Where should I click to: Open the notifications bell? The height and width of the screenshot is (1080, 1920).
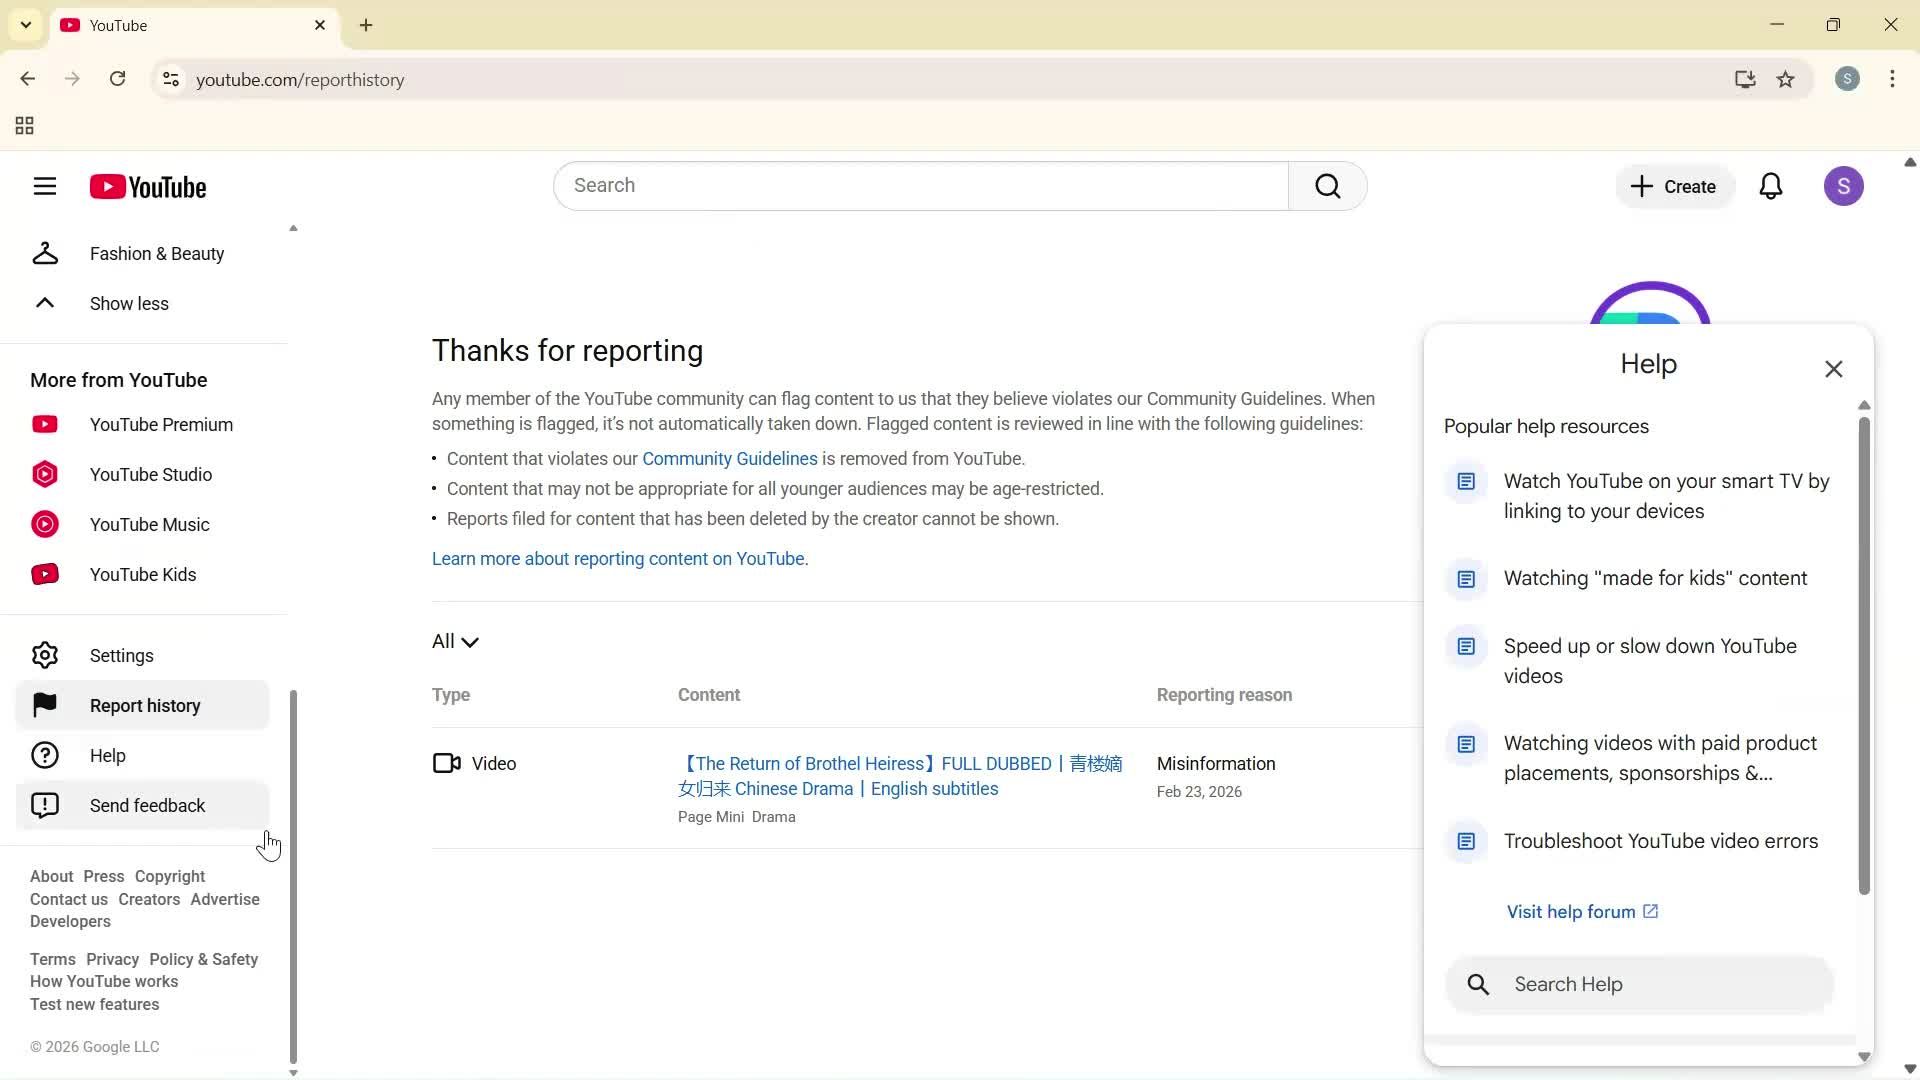1771,186
